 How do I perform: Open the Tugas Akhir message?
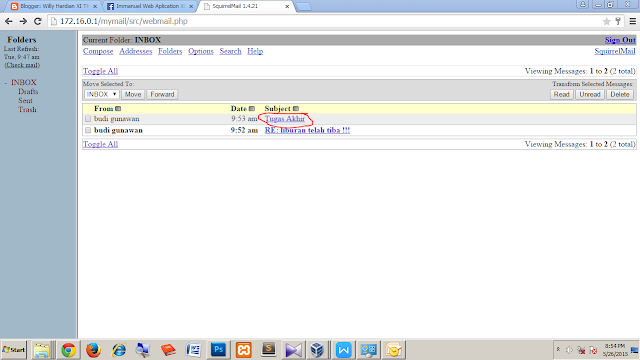(x=284, y=119)
